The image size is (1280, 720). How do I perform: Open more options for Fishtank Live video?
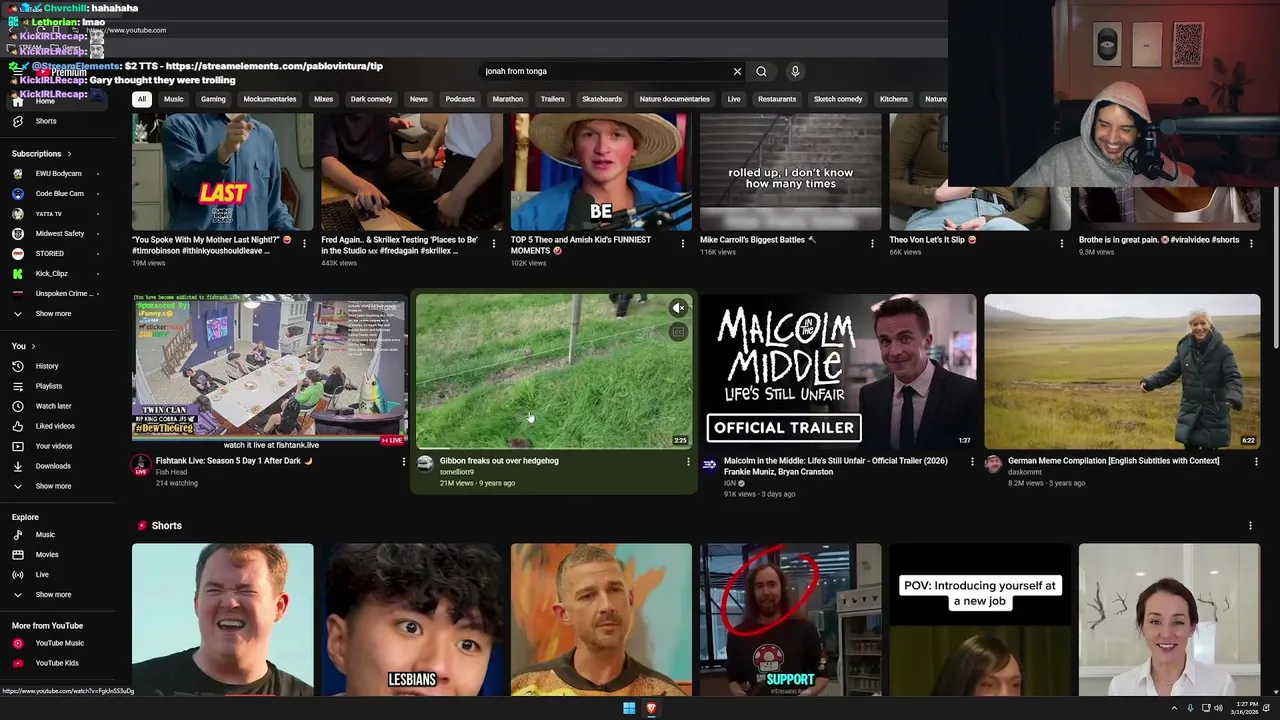click(404, 462)
